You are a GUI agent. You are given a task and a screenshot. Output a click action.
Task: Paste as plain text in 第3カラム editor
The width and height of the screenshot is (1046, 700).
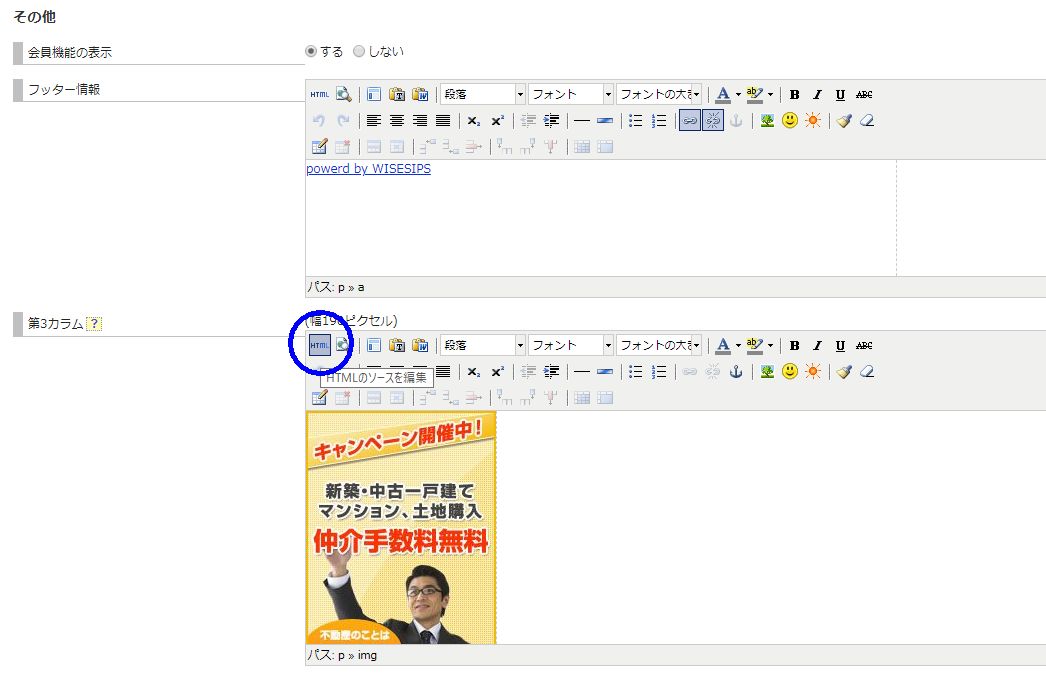click(x=397, y=346)
